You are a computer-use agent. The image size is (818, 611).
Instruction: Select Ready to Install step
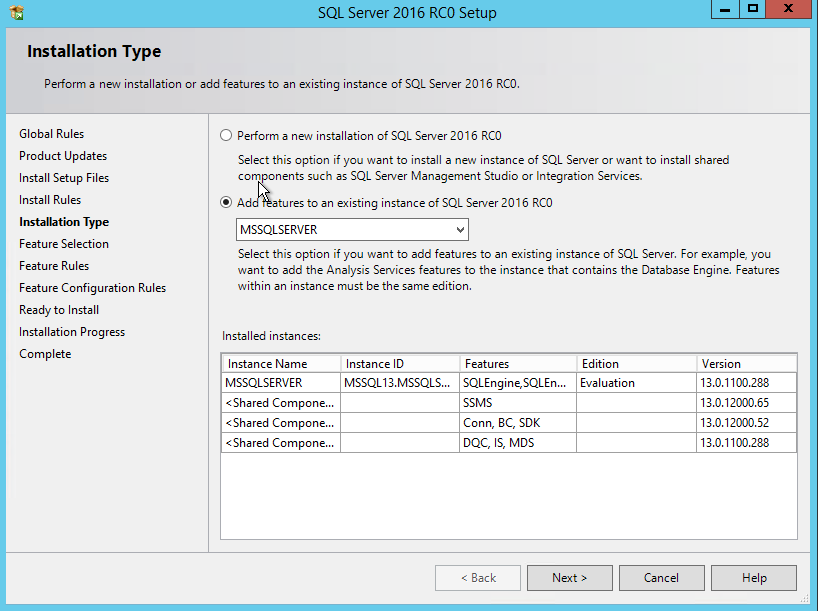(x=59, y=310)
